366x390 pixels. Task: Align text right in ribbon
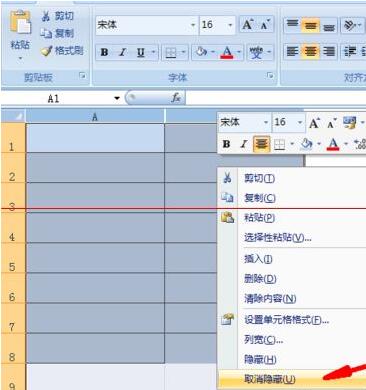[329, 52]
